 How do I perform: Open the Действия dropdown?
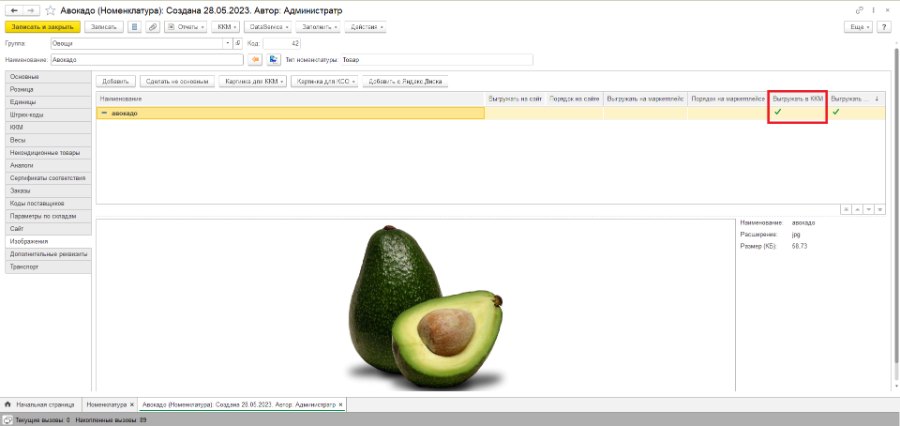pos(365,27)
